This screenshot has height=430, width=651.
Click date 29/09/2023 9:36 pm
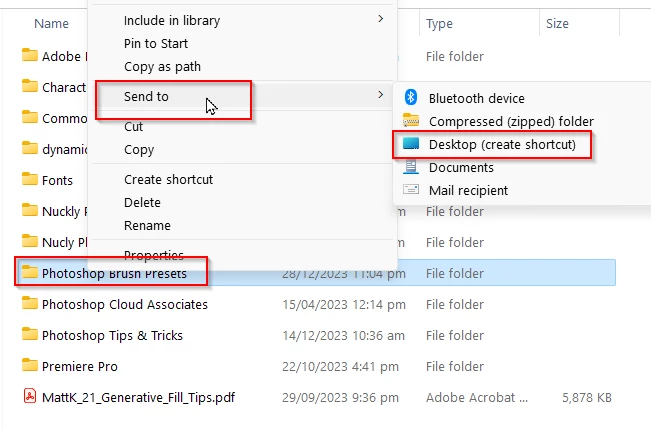pyautogui.click(x=340, y=398)
